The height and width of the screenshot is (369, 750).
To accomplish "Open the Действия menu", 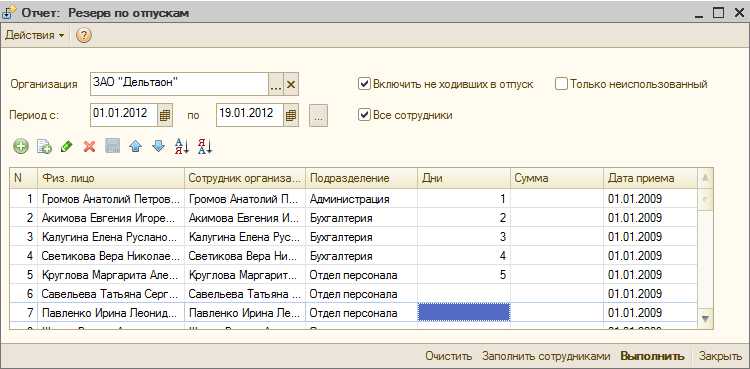I will point(34,35).
